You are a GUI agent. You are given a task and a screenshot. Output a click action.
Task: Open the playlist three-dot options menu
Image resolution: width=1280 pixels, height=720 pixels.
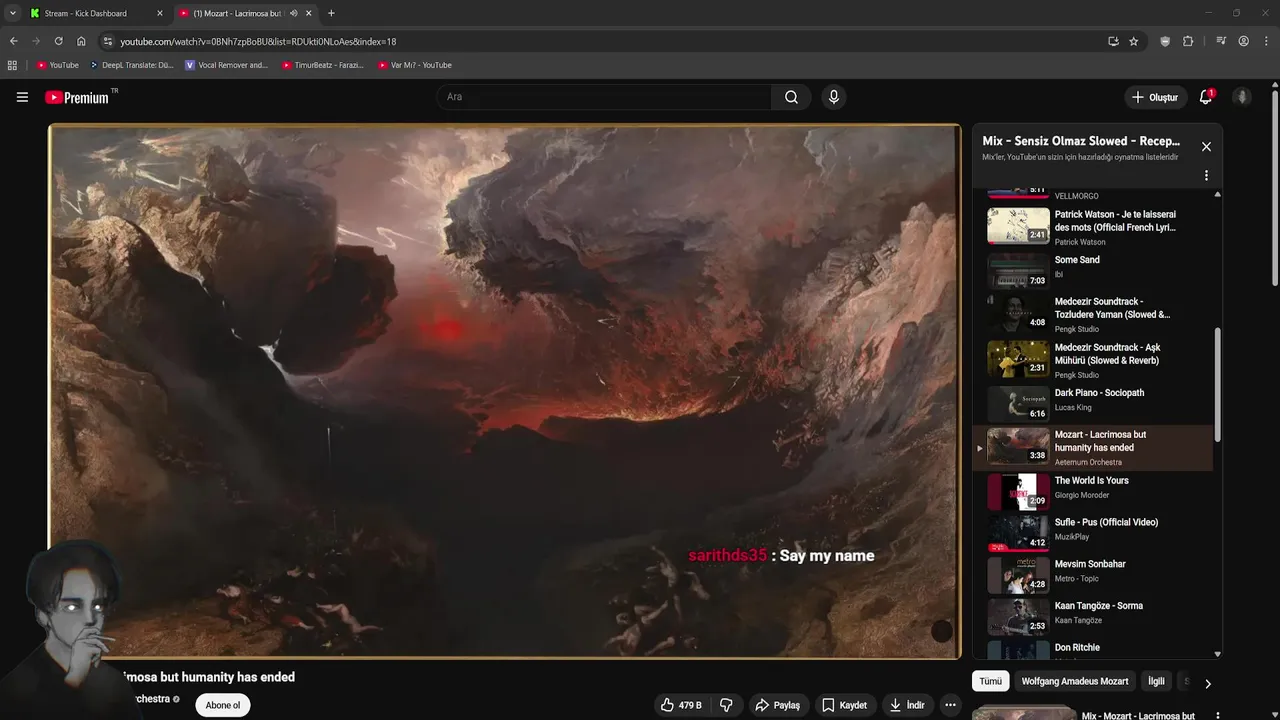point(1206,175)
